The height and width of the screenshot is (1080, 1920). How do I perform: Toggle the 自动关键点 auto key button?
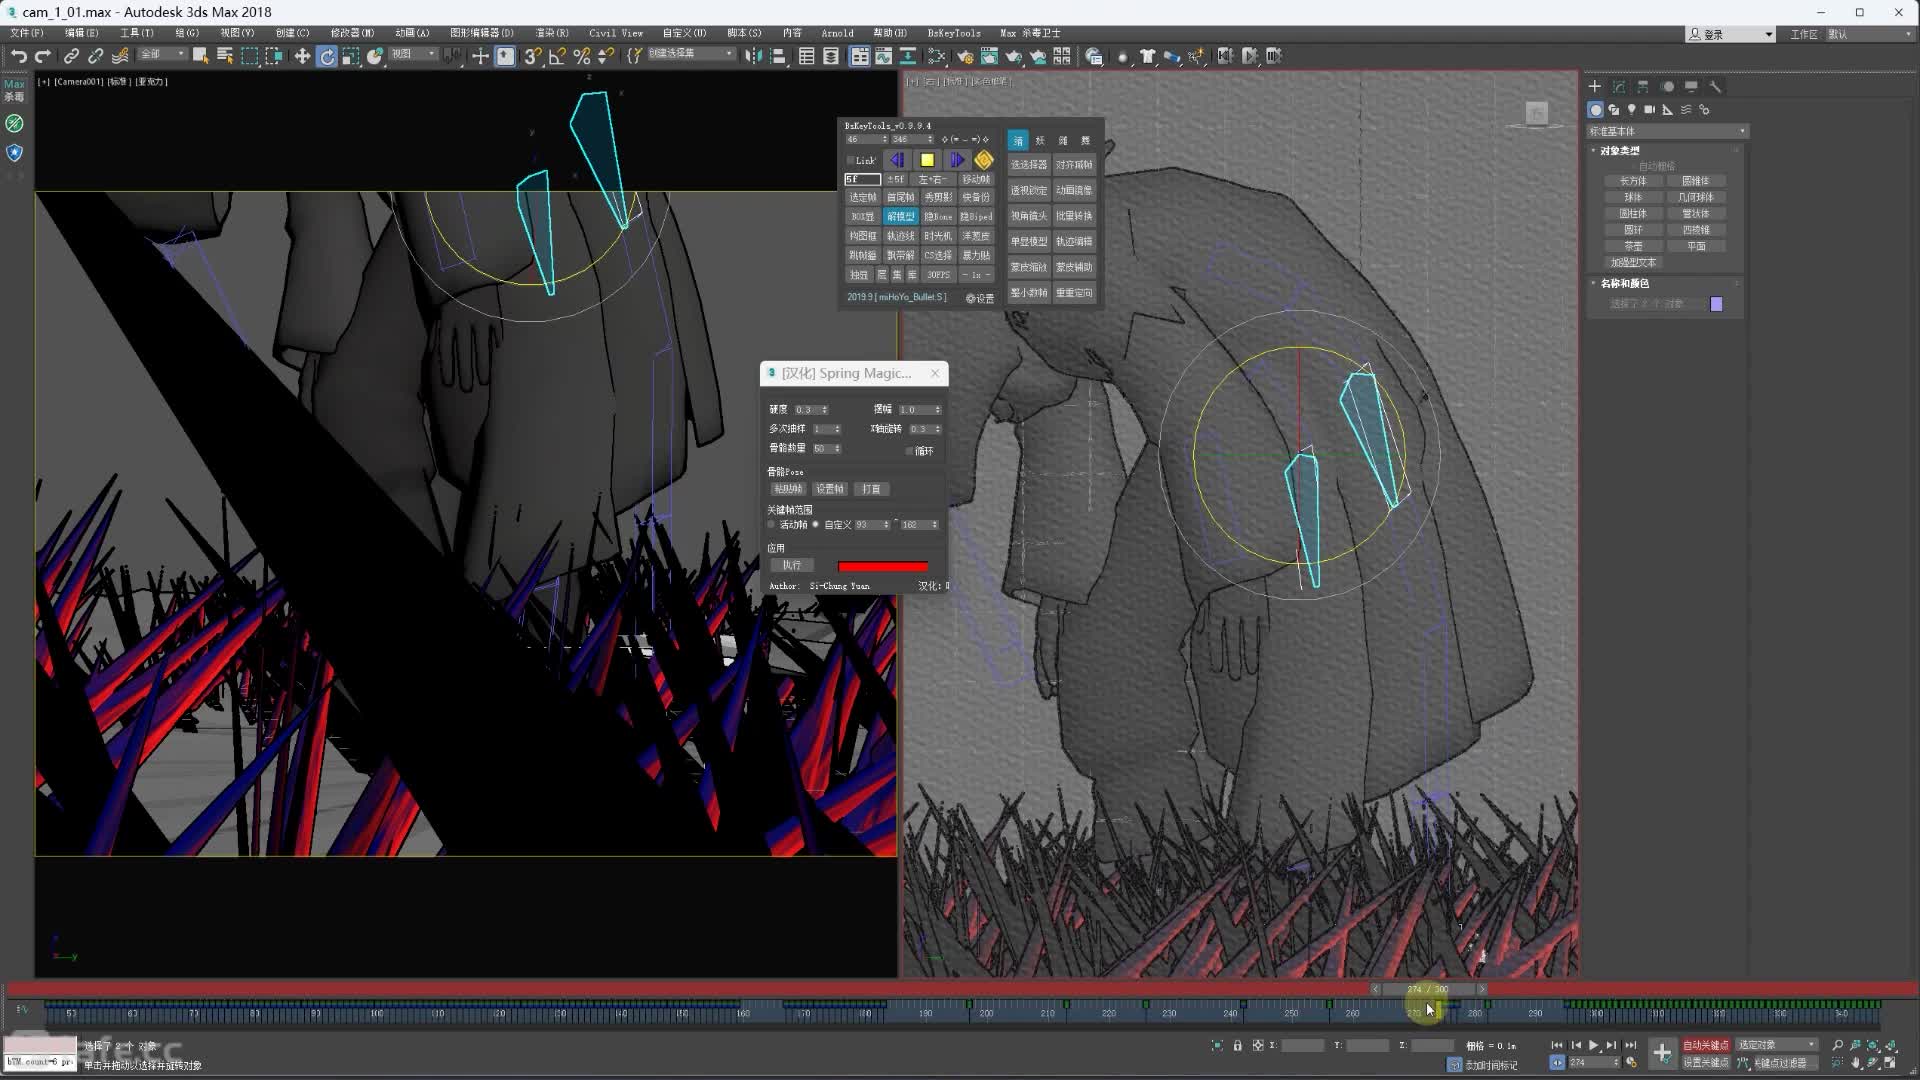[x=1705, y=1044]
